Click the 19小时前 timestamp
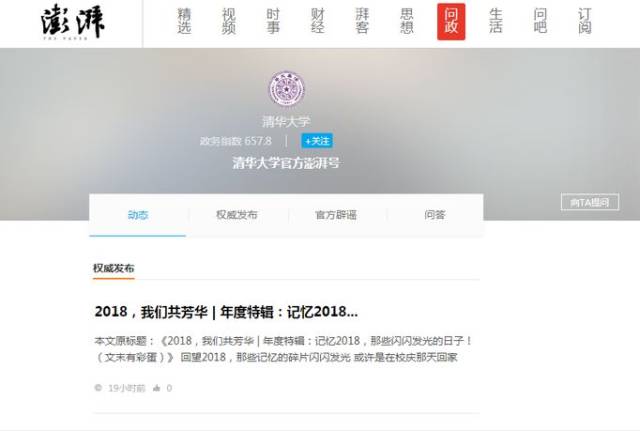Viewport: 640px width, 431px height. pyautogui.click(x=127, y=388)
